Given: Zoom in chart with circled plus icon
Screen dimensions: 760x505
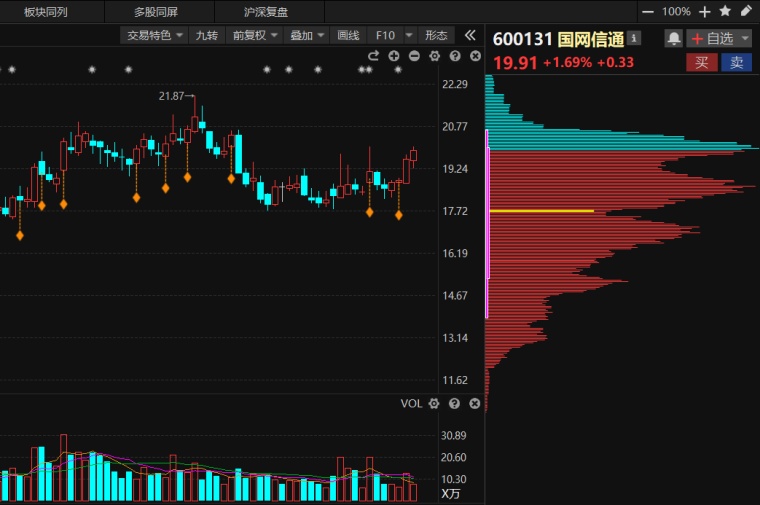Looking at the screenshot, I should tap(394, 56).
